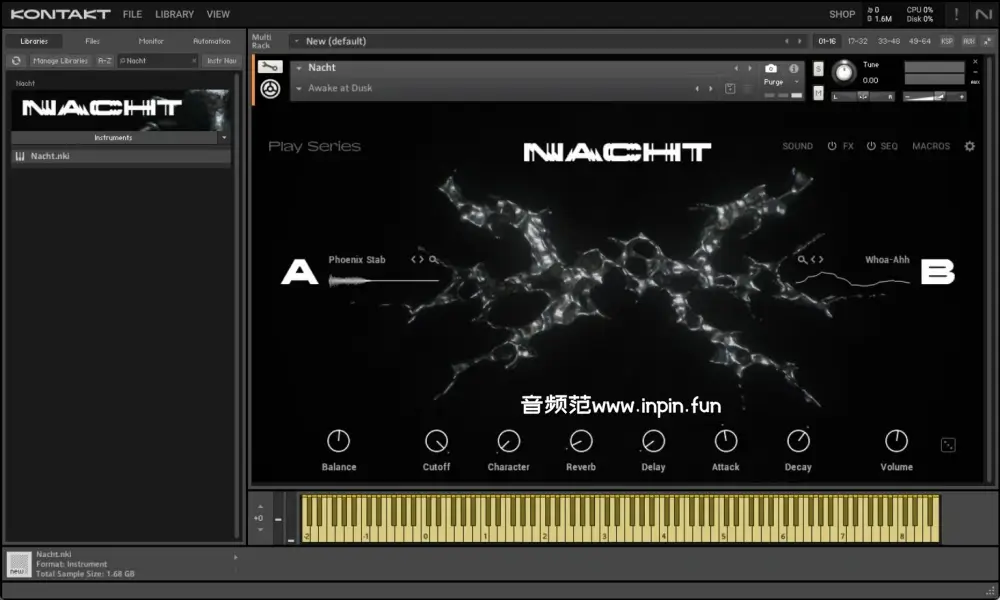Click the Instruments button under Nacht banner

click(x=114, y=138)
